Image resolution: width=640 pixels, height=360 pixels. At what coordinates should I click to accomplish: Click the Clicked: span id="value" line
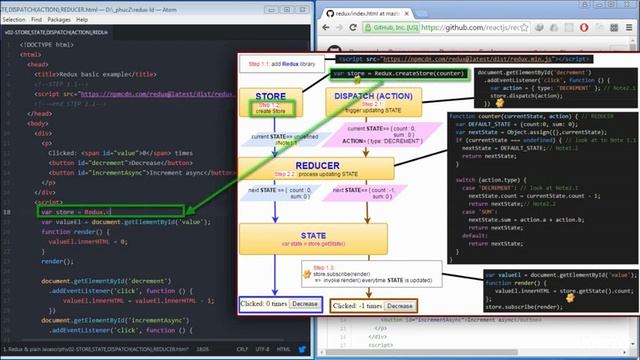tap(120, 153)
